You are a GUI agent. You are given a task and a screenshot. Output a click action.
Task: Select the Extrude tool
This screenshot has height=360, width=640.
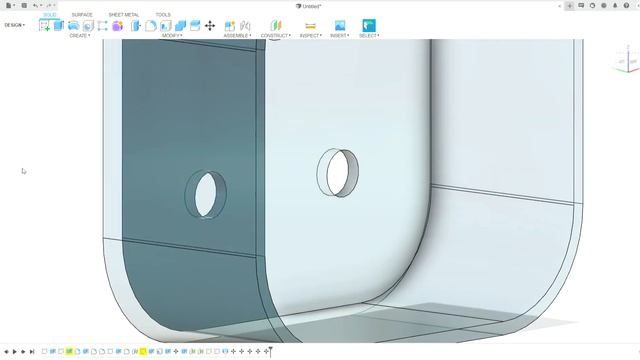click(59, 25)
